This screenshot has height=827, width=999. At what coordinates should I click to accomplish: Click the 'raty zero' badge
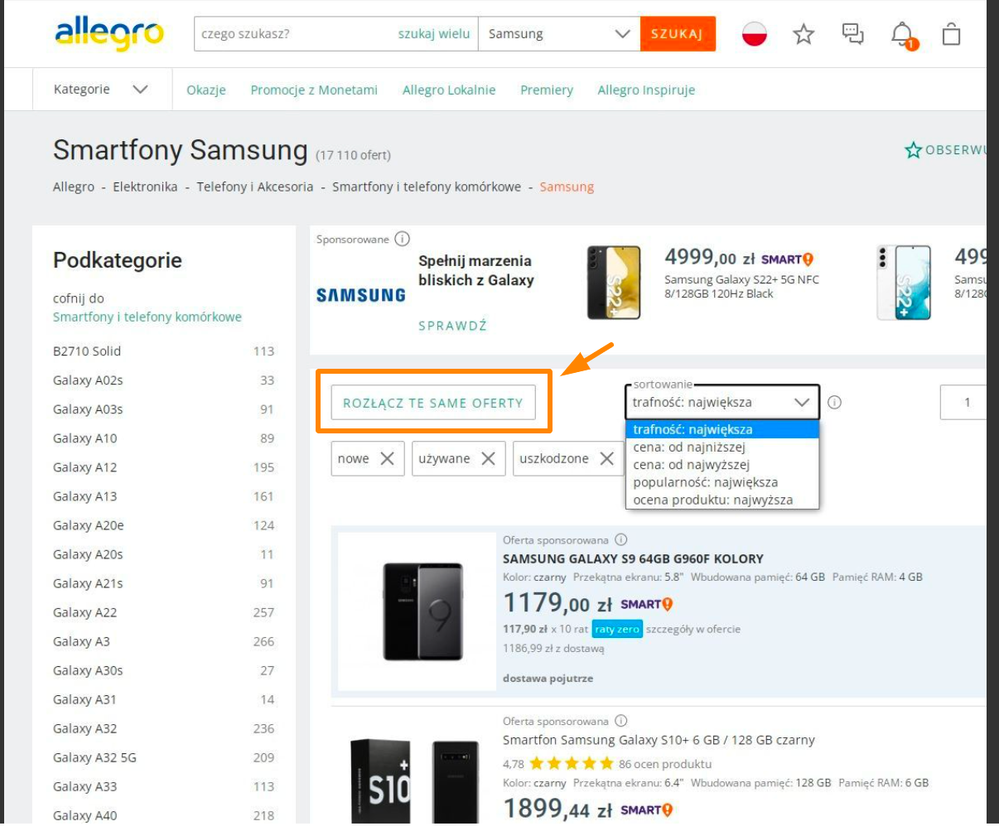[x=617, y=629]
